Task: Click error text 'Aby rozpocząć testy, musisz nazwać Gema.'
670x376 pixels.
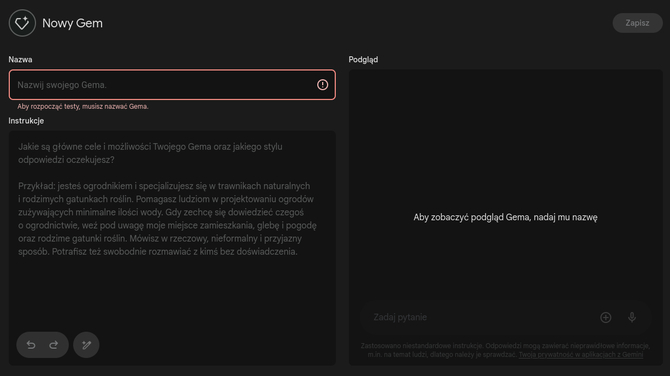Action: coord(83,106)
